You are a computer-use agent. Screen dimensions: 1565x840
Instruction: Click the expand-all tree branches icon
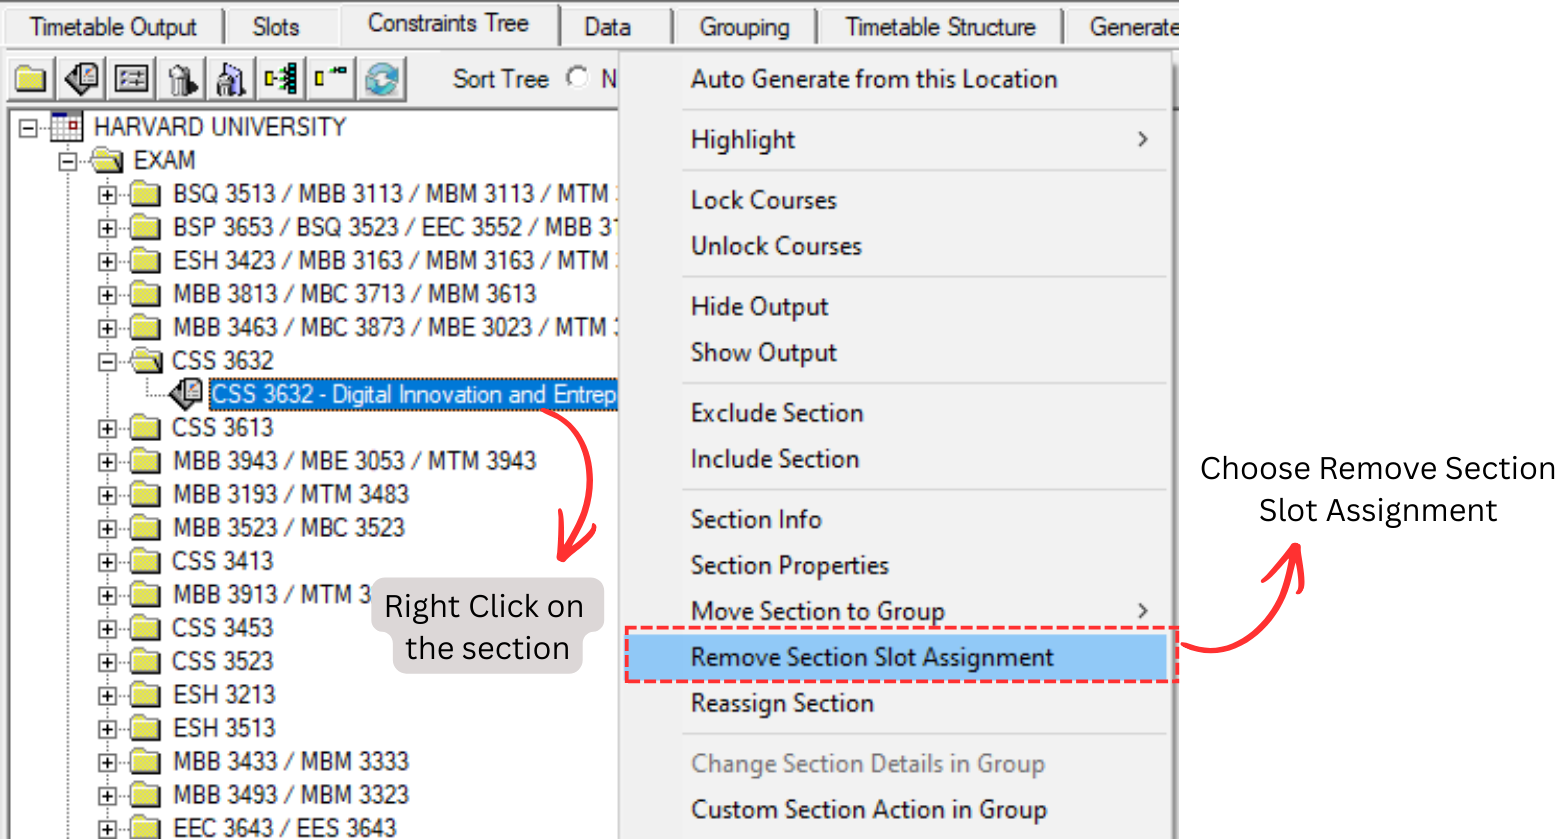tap(281, 78)
